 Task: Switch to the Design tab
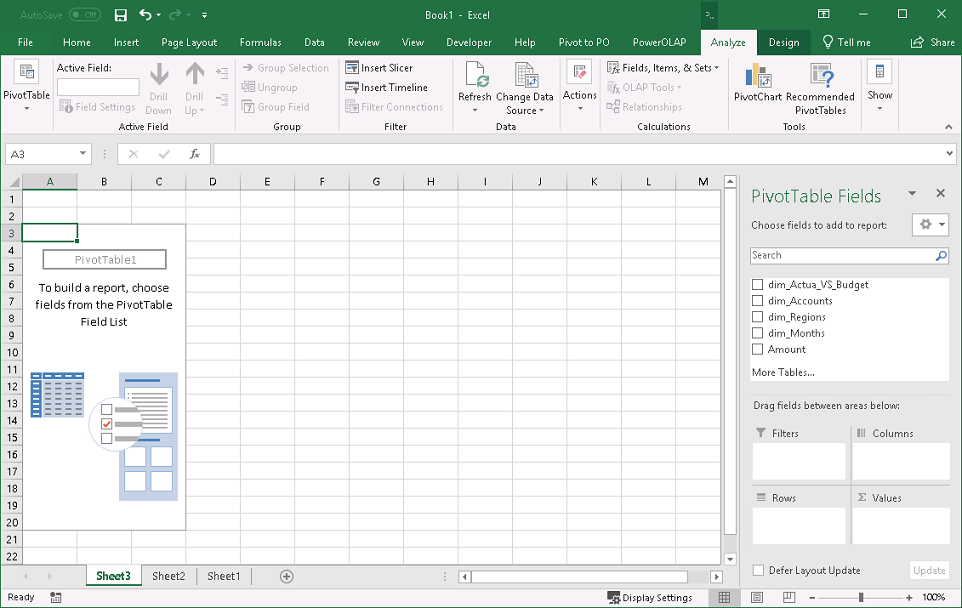pyautogui.click(x=784, y=42)
